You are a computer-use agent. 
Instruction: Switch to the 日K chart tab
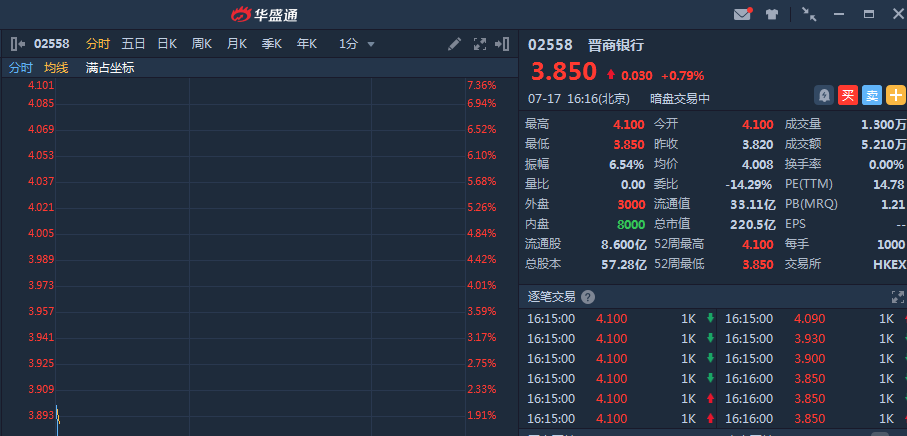tap(167, 44)
